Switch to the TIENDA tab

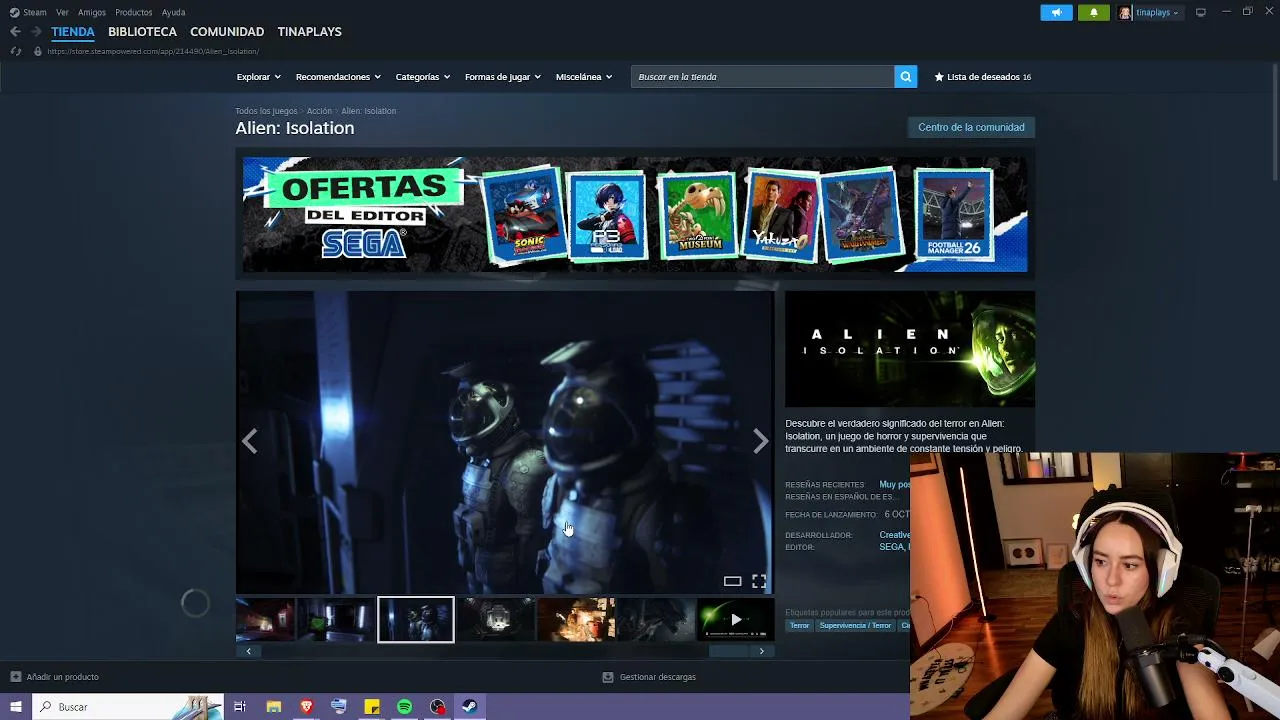[x=73, y=32]
